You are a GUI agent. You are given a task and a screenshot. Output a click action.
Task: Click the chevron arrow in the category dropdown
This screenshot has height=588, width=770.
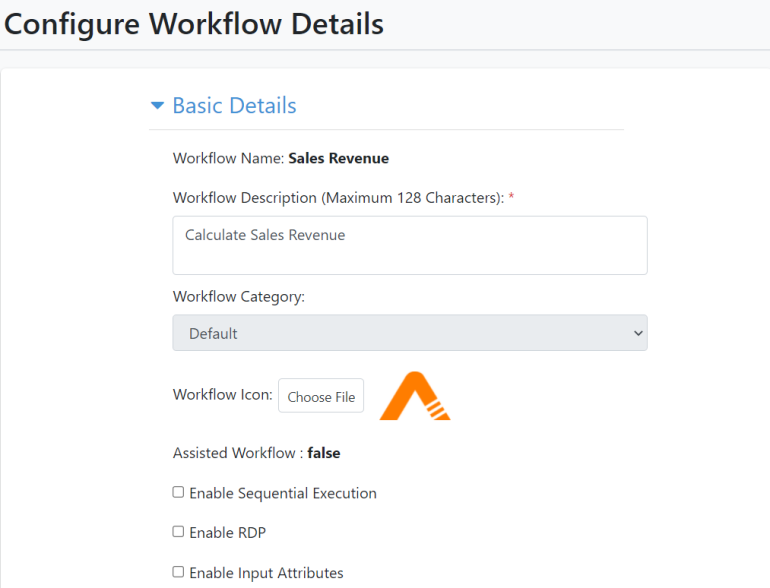pyautogui.click(x=638, y=333)
